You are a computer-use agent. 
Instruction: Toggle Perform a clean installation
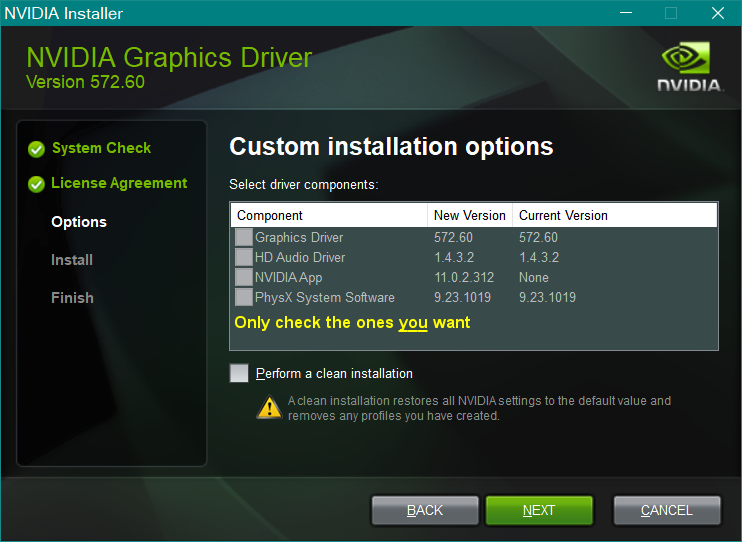[239, 373]
